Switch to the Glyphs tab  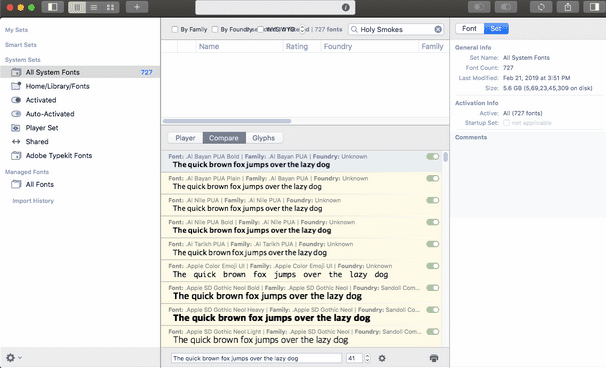click(x=264, y=138)
